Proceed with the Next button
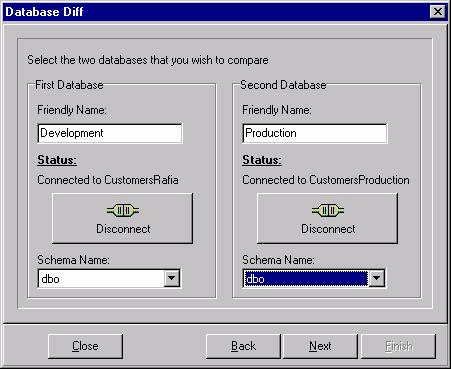This screenshot has width=451, height=369. pyautogui.click(x=320, y=346)
